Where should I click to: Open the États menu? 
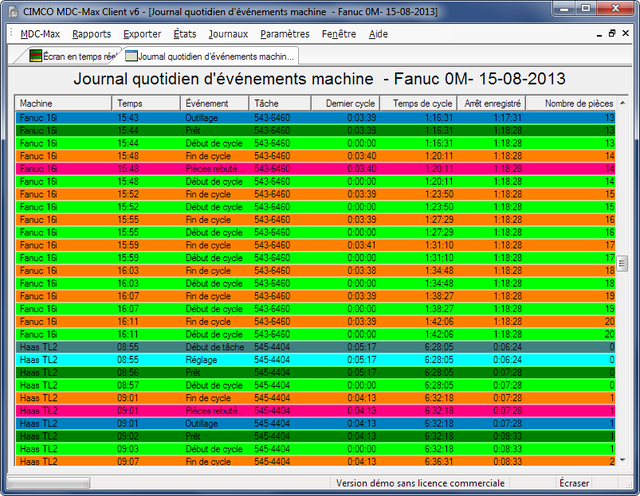click(184, 34)
